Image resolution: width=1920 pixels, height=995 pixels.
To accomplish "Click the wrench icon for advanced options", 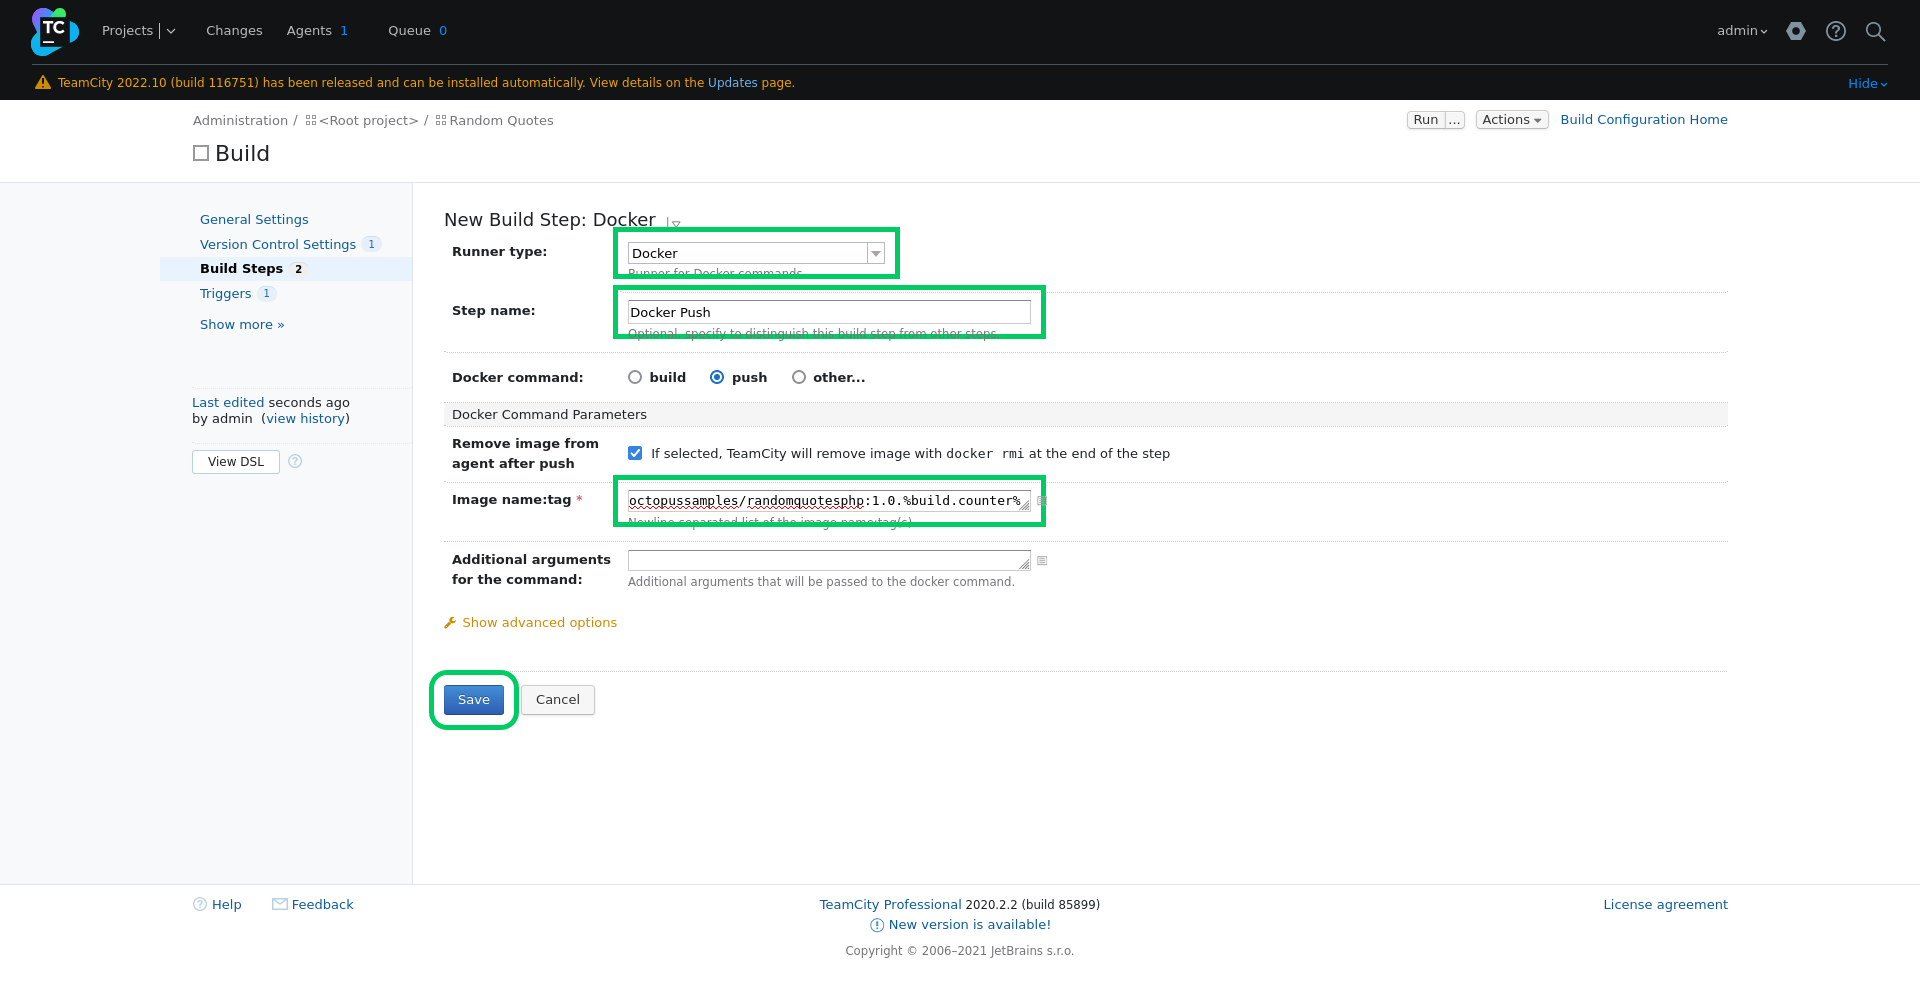I will pos(450,623).
